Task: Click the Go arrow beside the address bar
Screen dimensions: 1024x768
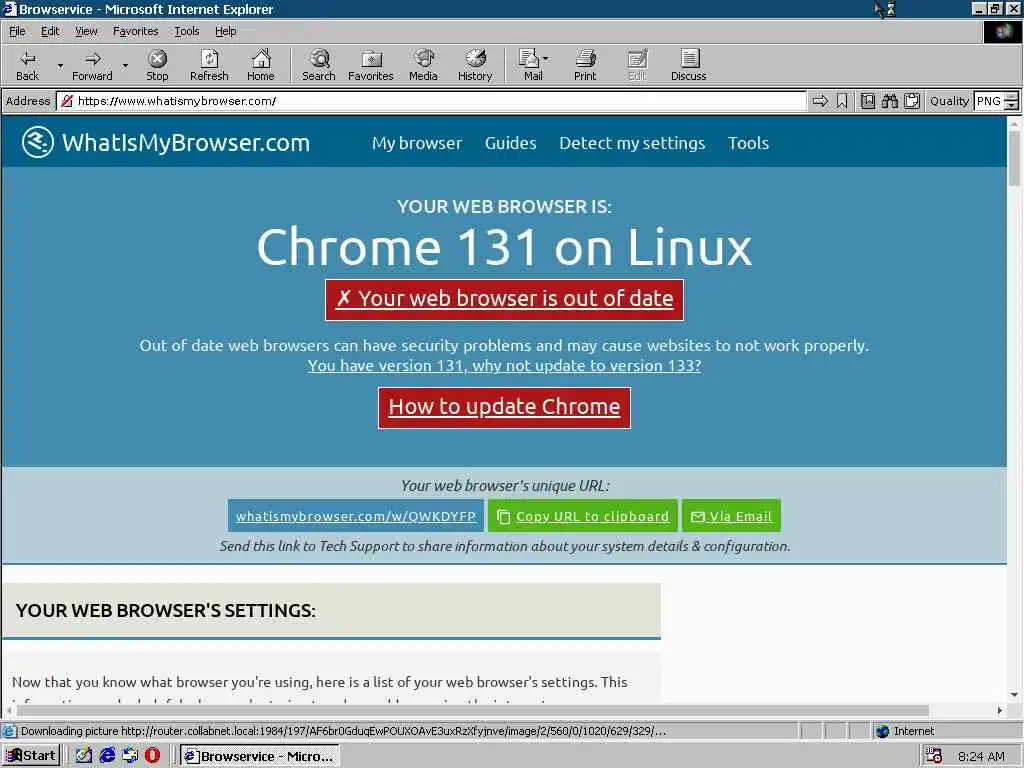Action: tap(820, 101)
